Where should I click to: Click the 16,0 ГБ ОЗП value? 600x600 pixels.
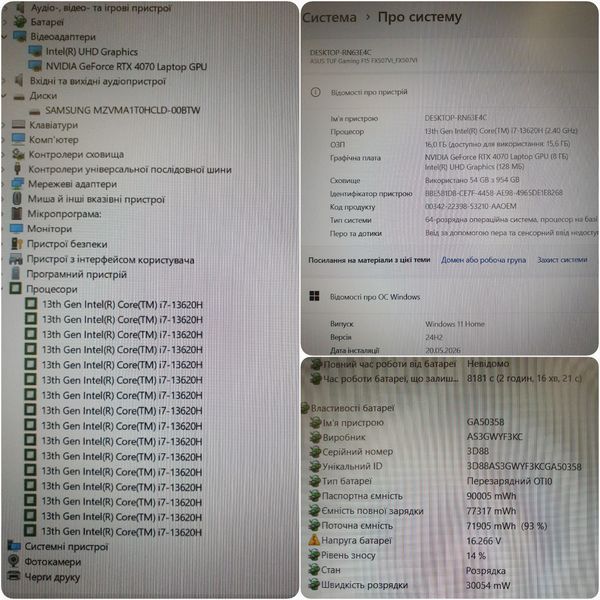(497, 144)
